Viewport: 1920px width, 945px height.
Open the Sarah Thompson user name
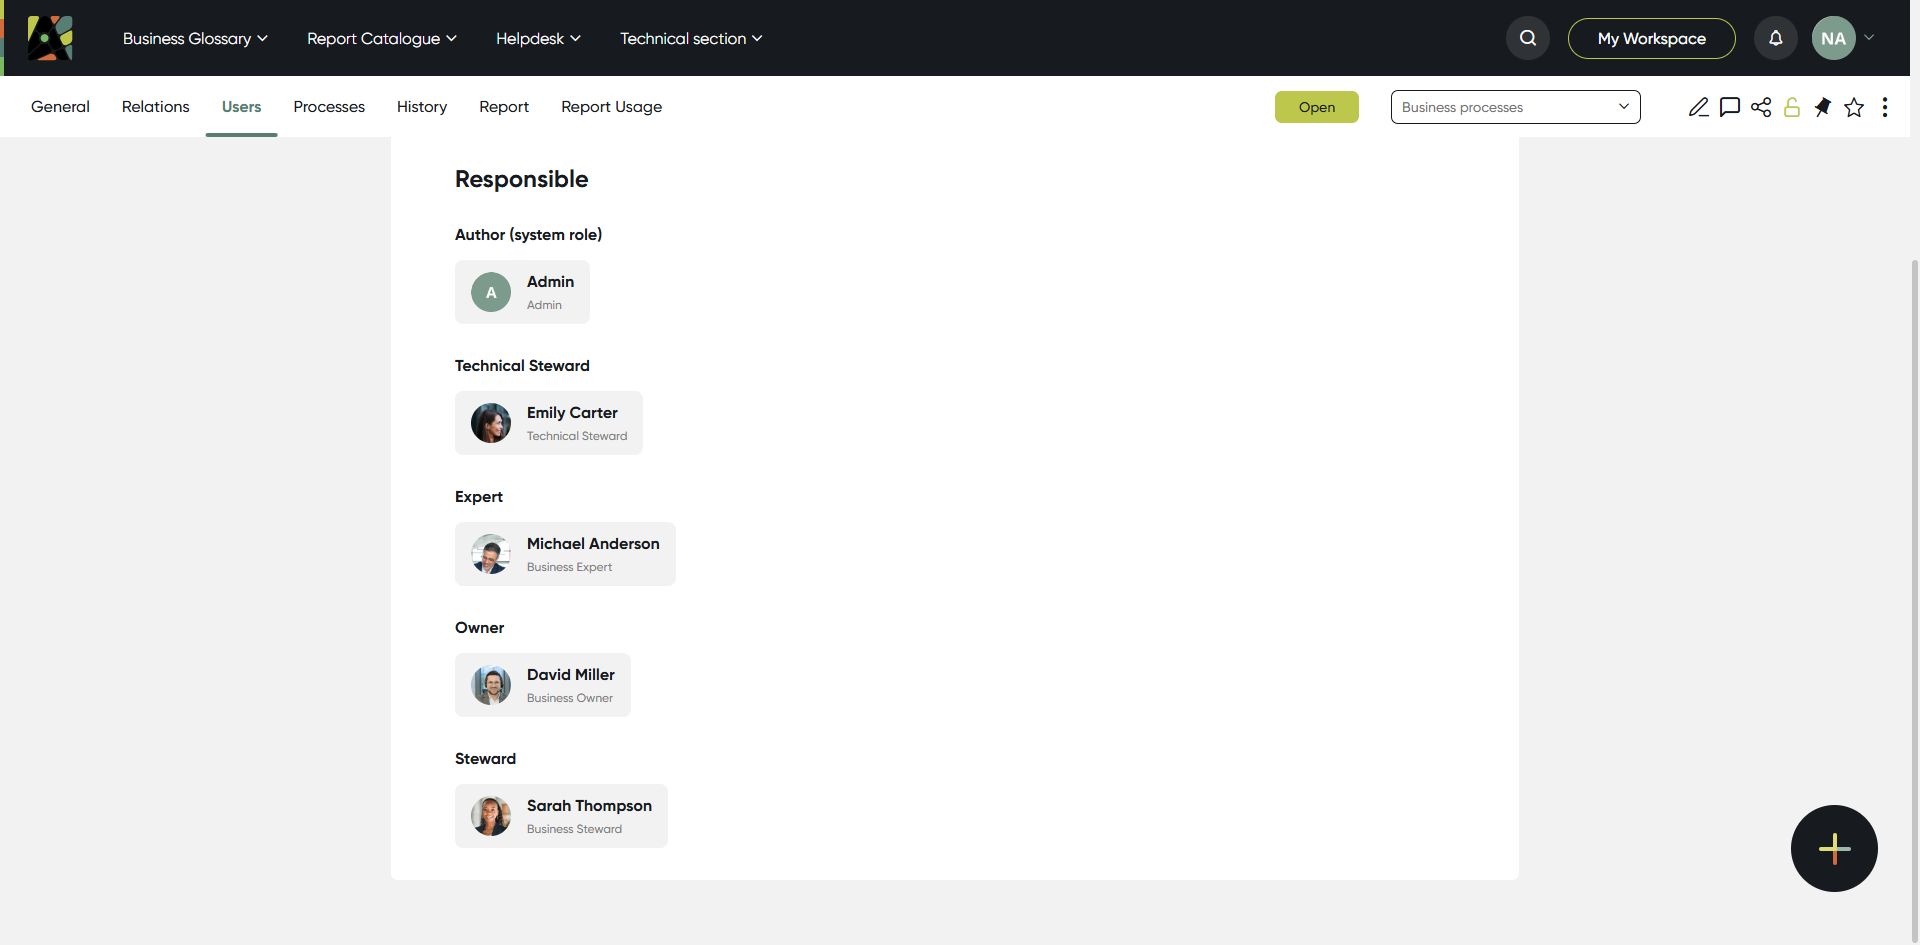589,806
